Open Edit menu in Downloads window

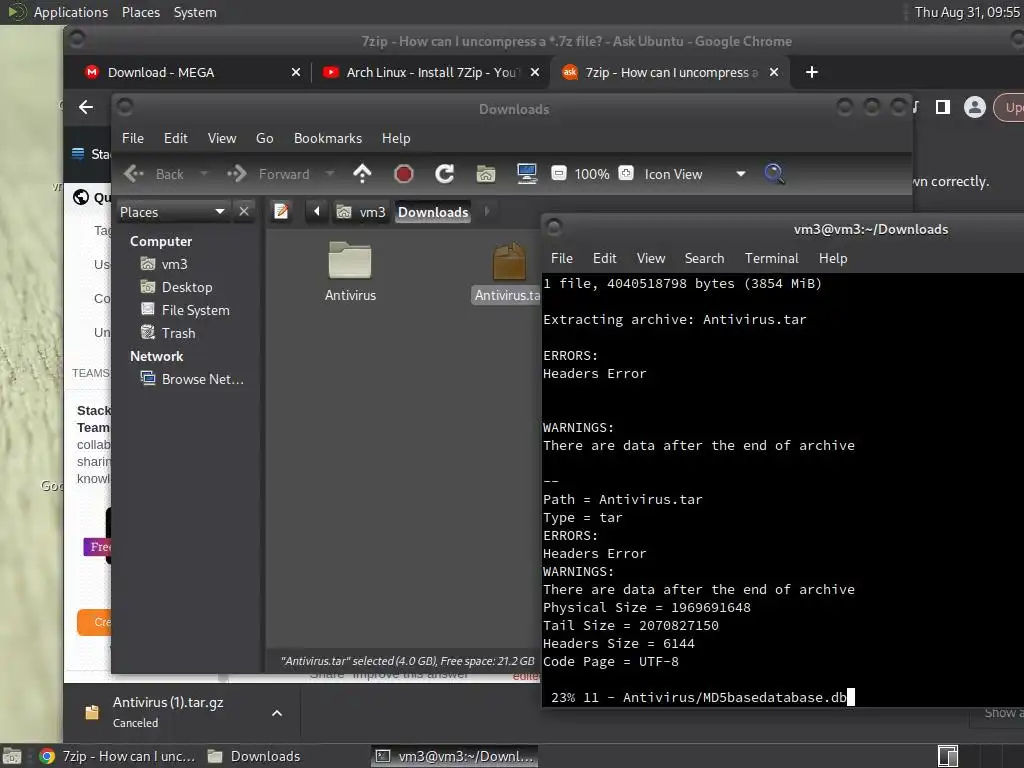pyautogui.click(x=176, y=138)
